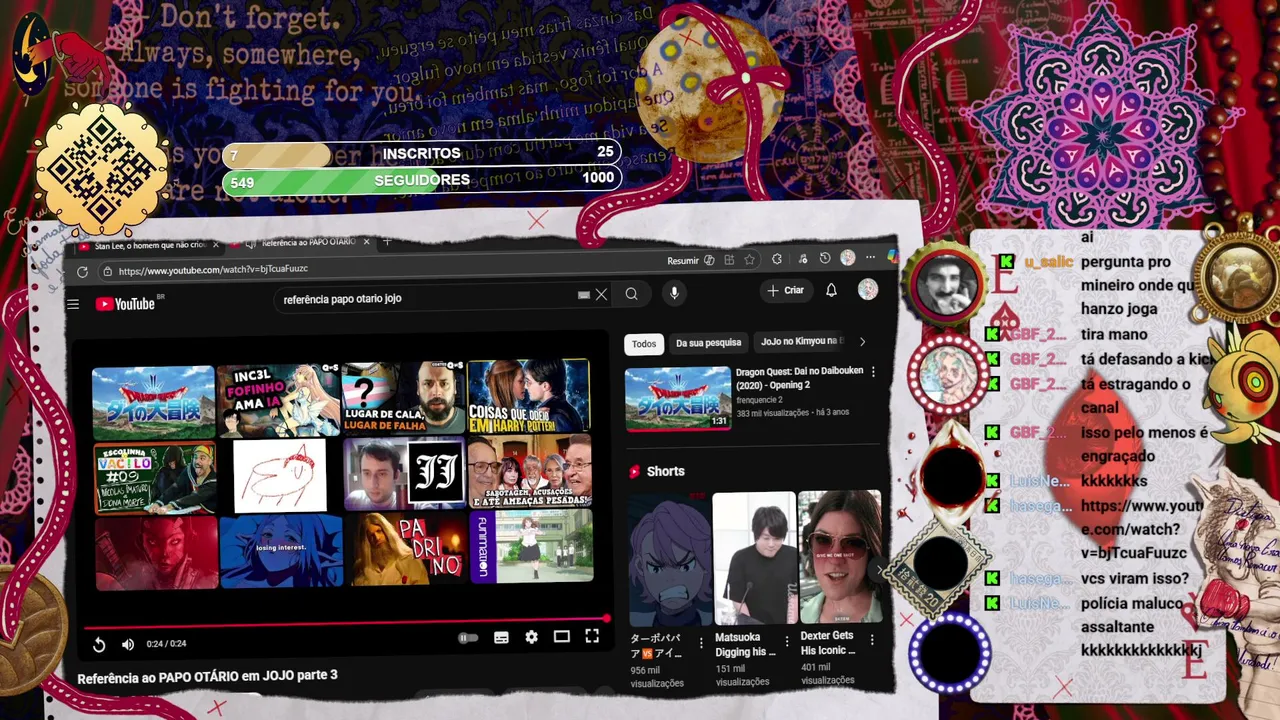Open Lugar de Cala endscreen suggestion
The width and height of the screenshot is (1280, 720).
click(x=403, y=397)
